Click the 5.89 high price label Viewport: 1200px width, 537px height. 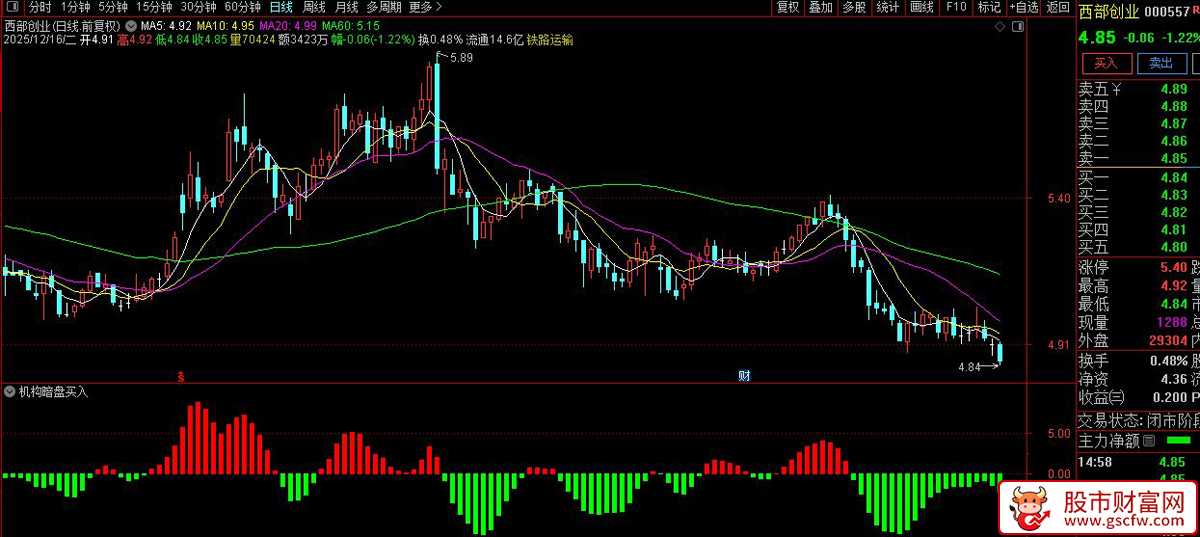[x=461, y=59]
